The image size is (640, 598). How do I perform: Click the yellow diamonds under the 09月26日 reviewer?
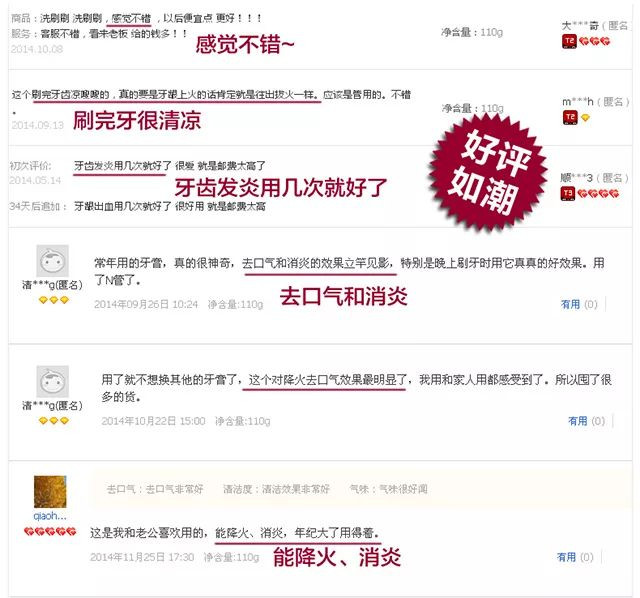53,300
